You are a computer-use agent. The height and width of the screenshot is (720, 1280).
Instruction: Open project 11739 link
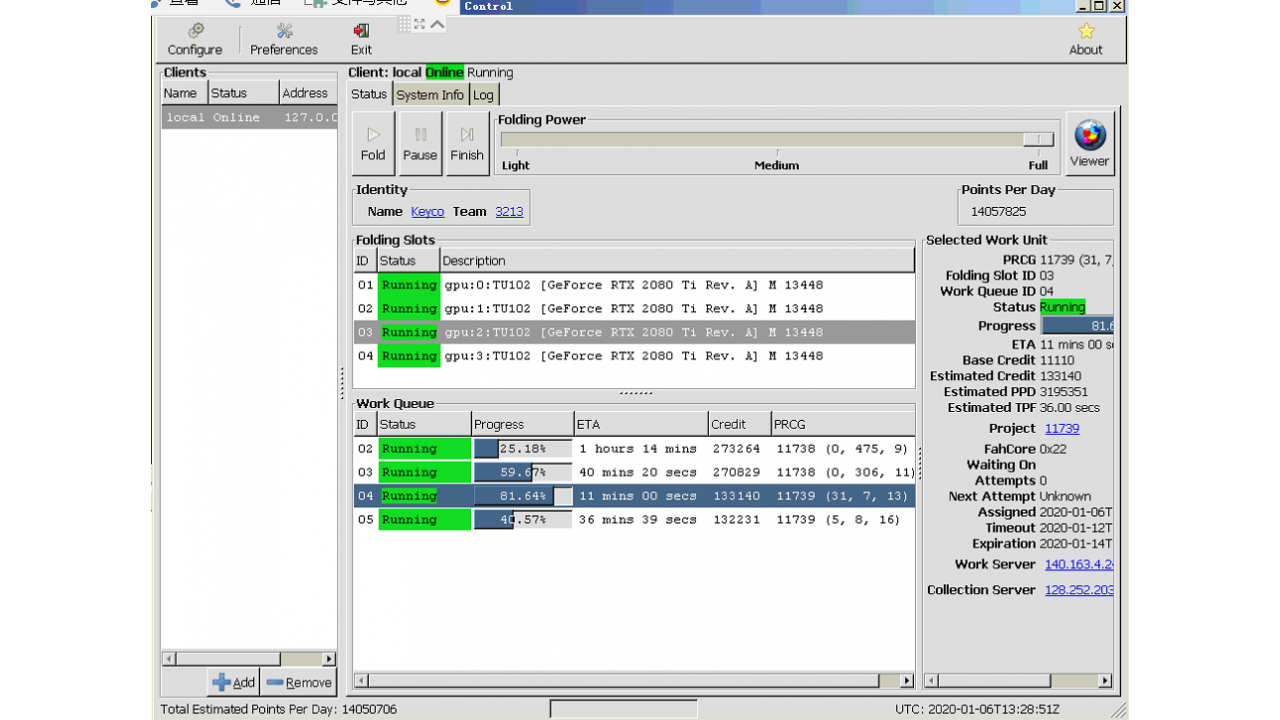coord(1062,429)
